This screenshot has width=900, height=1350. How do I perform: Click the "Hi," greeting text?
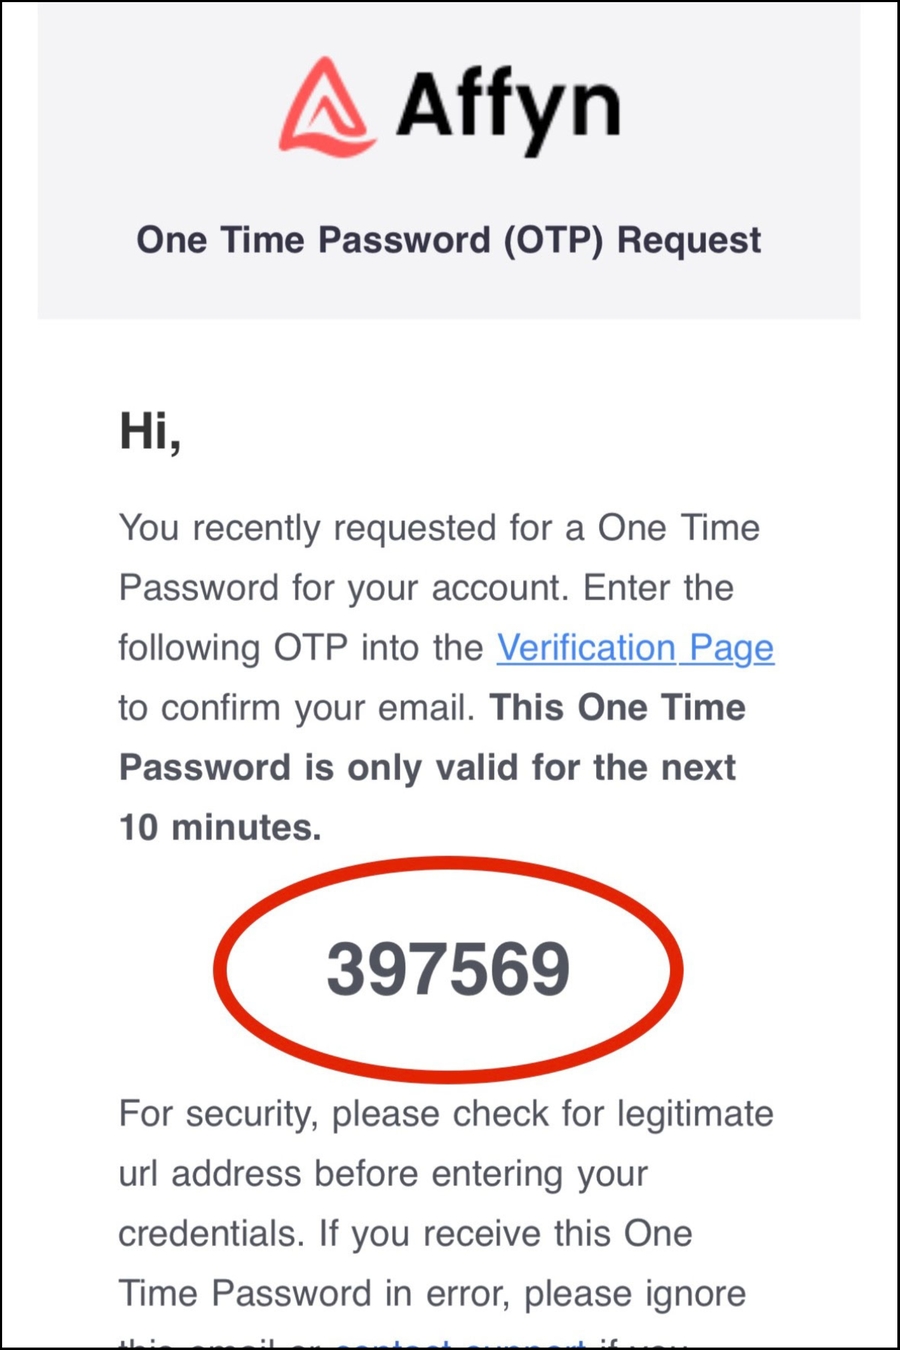150,432
